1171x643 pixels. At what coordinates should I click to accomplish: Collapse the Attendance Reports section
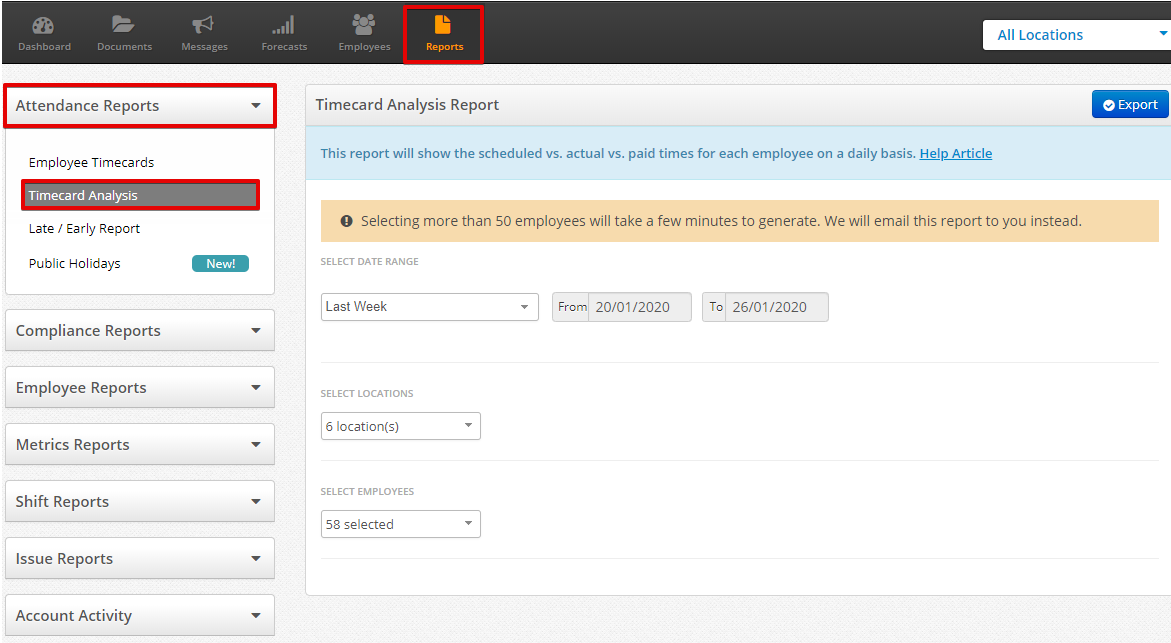(x=140, y=106)
